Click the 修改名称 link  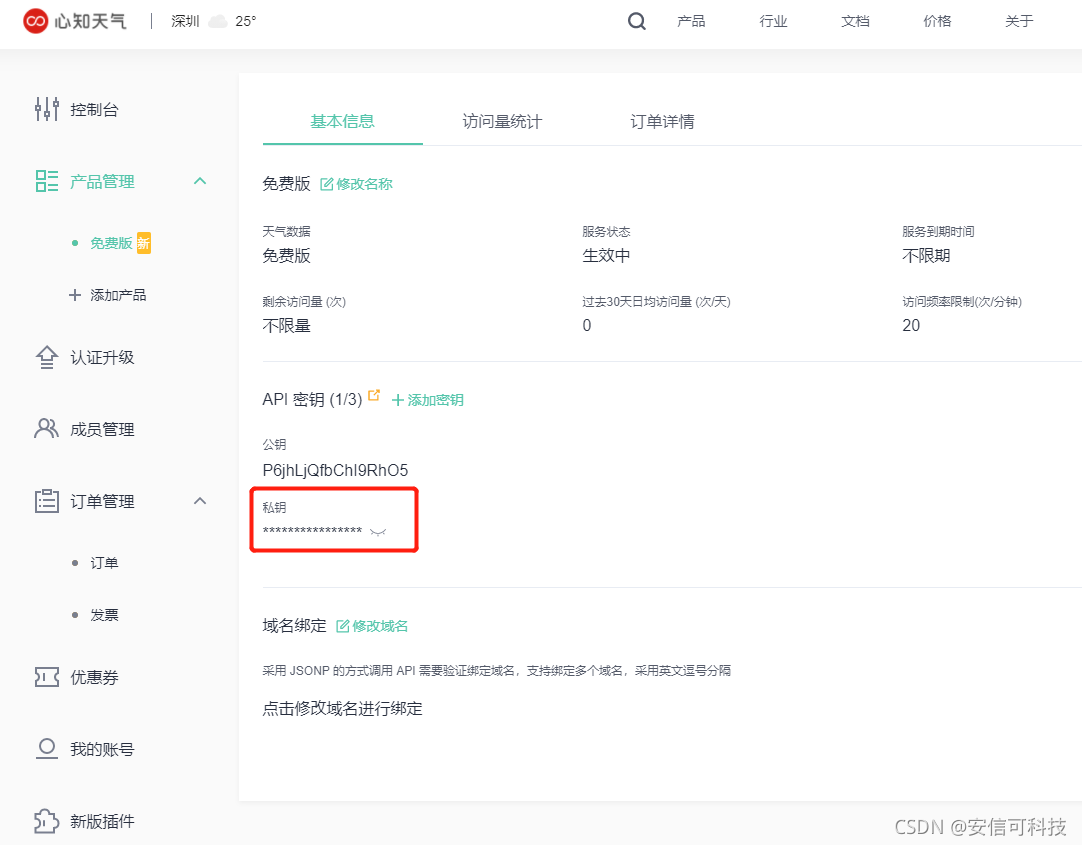point(356,184)
